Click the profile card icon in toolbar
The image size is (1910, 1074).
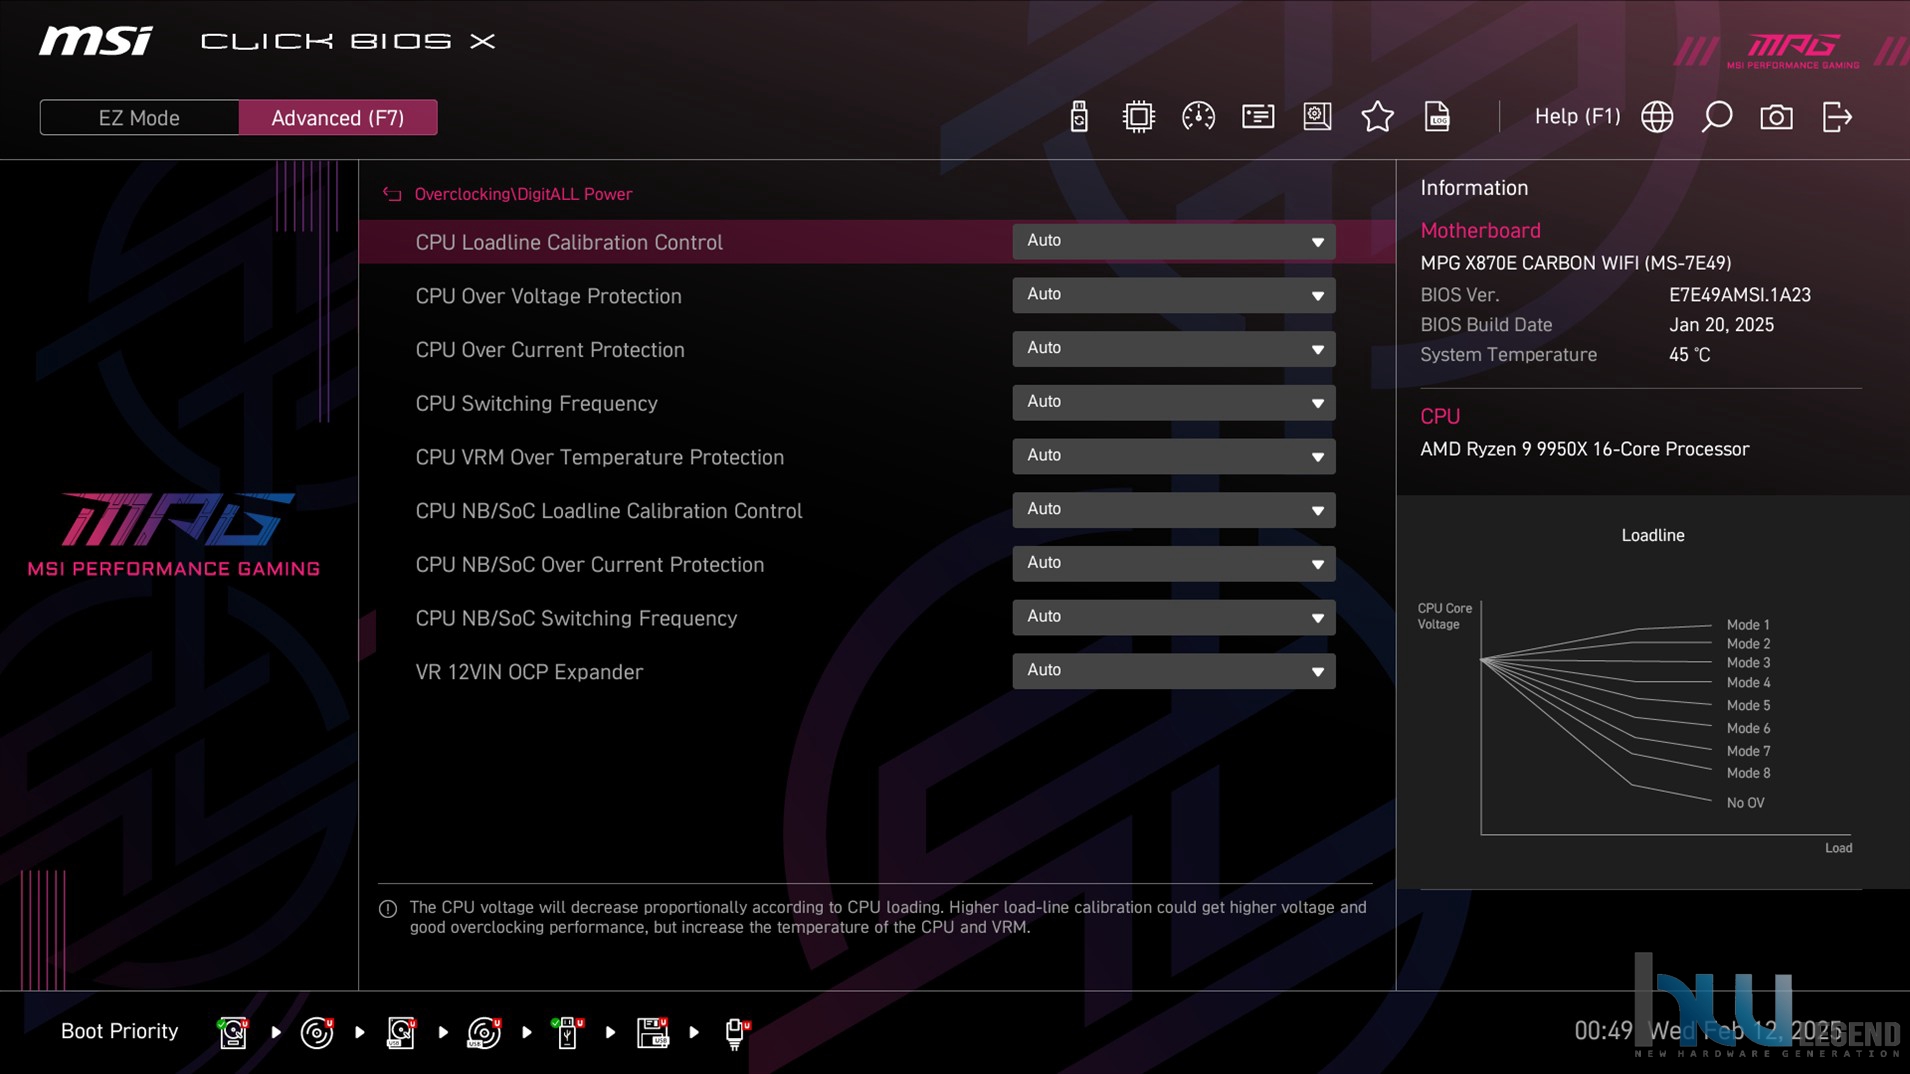[x=1258, y=117]
